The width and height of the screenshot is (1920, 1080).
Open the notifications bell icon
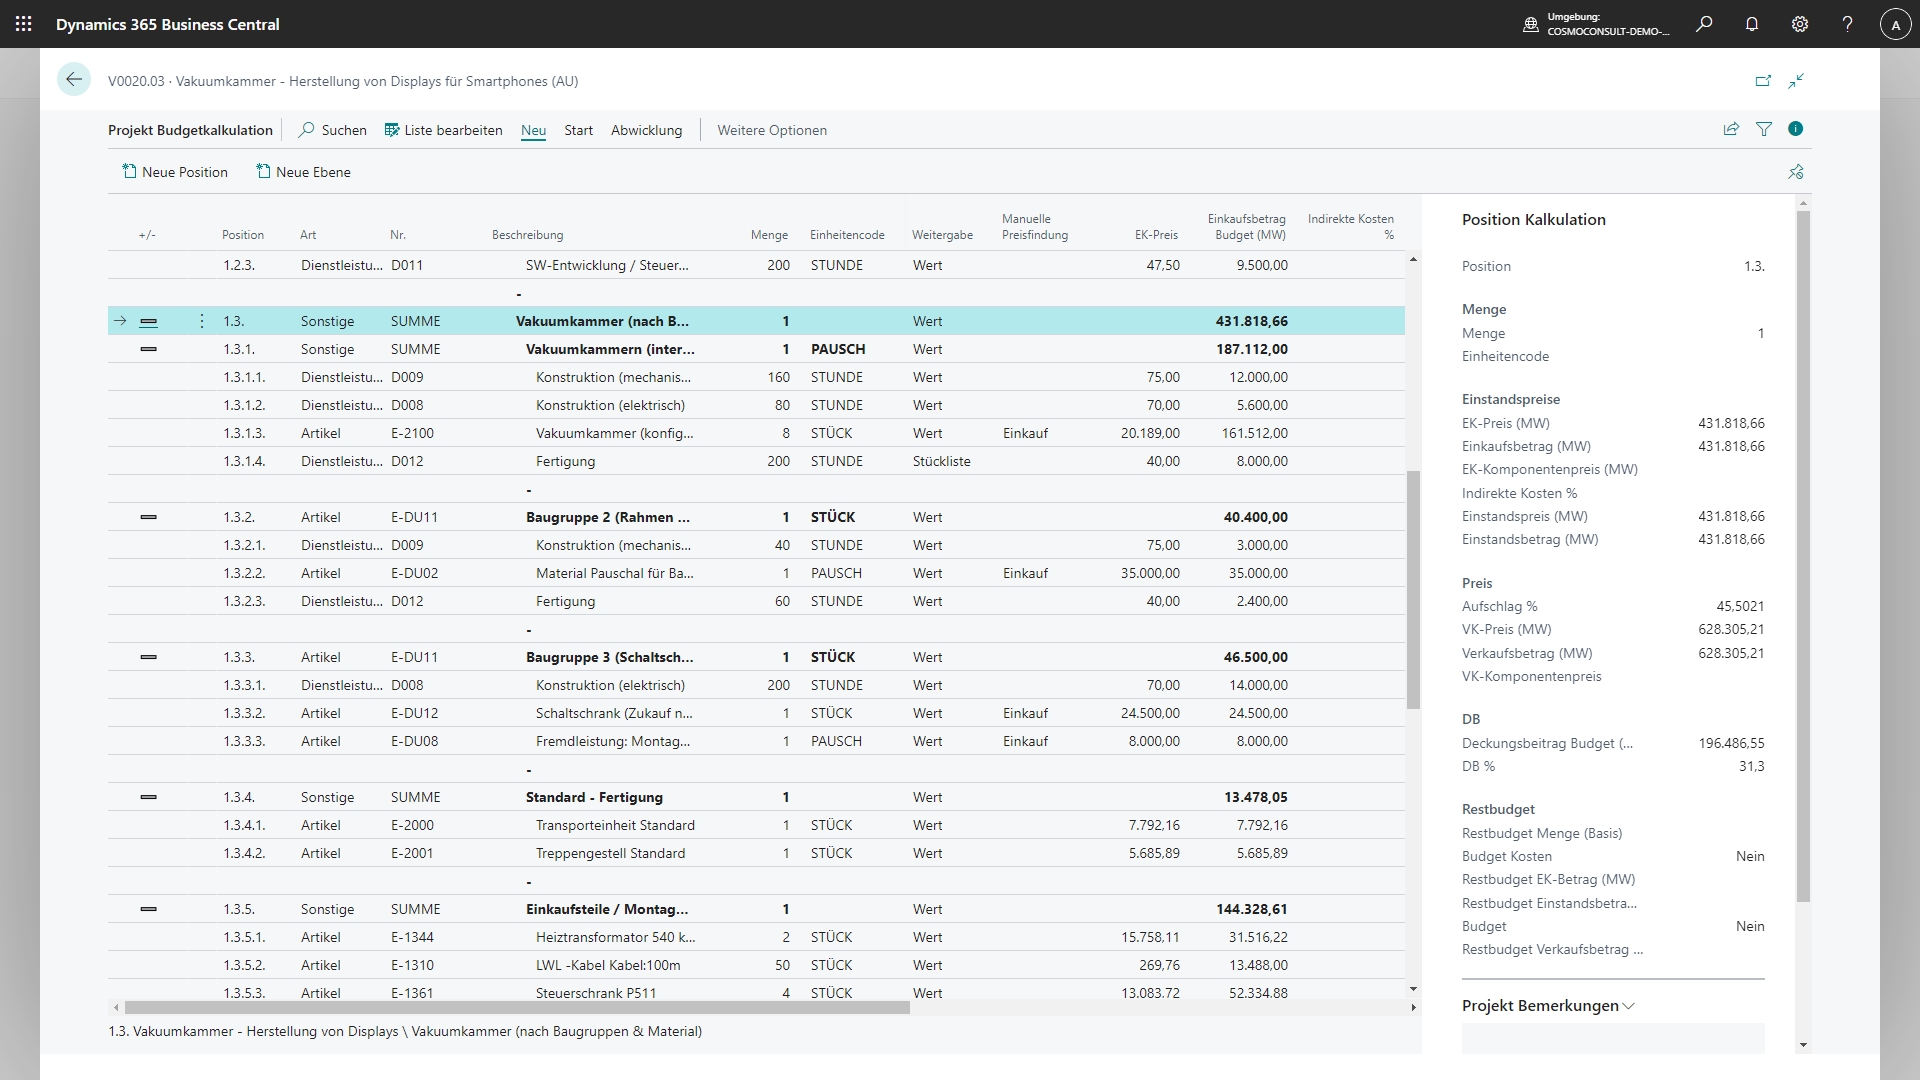click(x=1751, y=24)
